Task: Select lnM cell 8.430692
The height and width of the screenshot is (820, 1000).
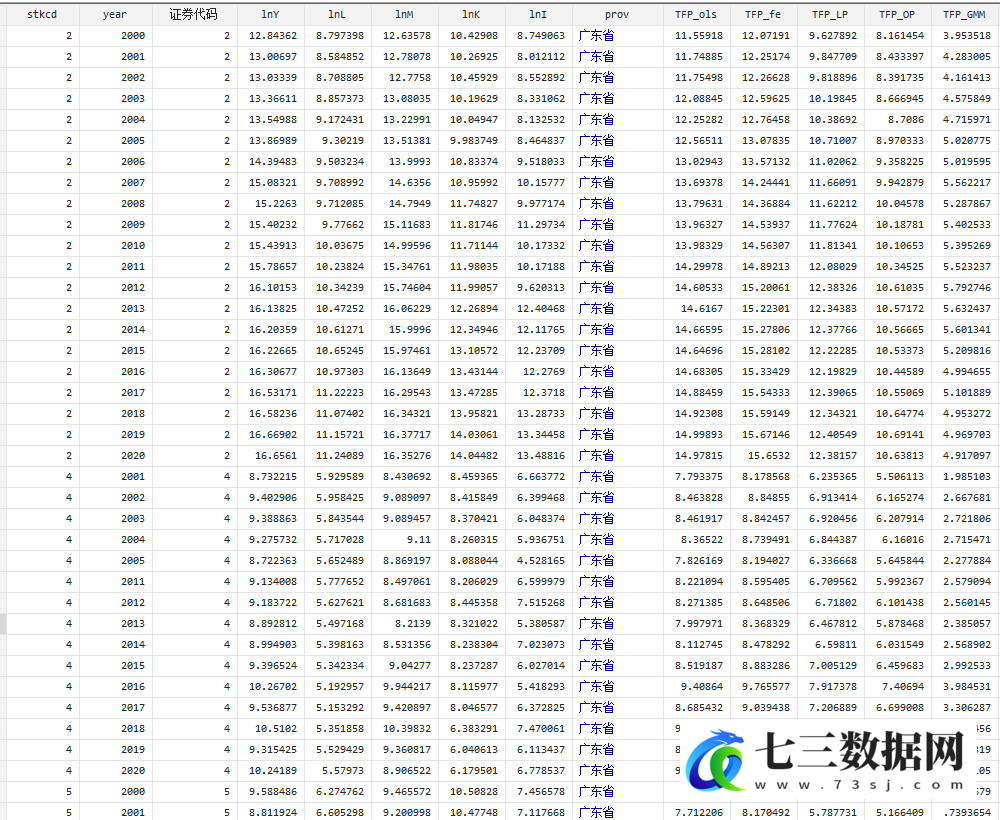Action: tap(404, 476)
